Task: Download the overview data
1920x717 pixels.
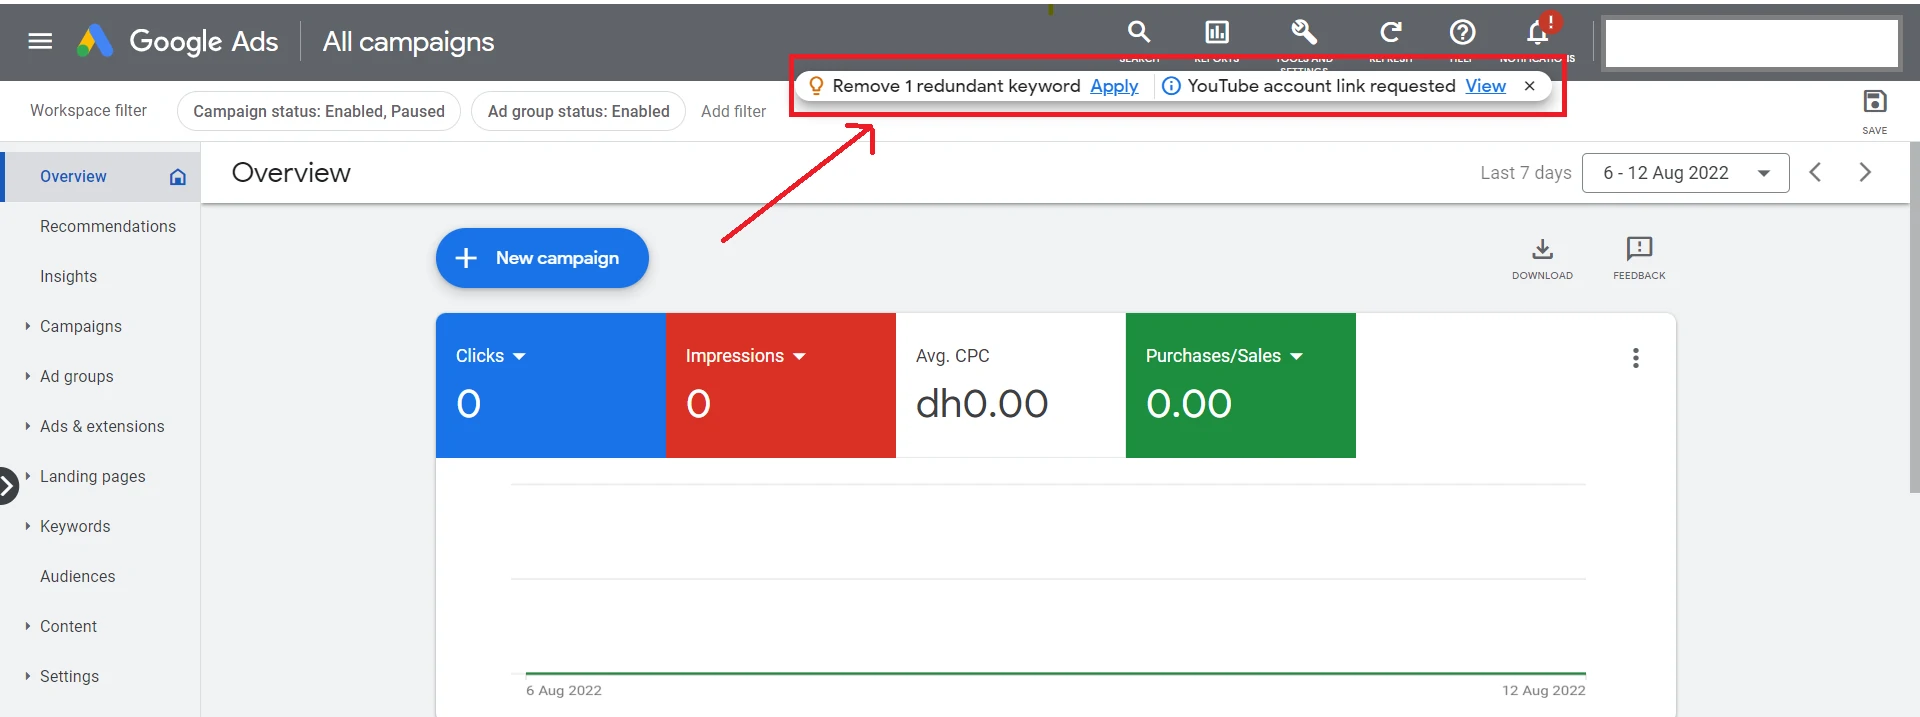Action: [1542, 258]
